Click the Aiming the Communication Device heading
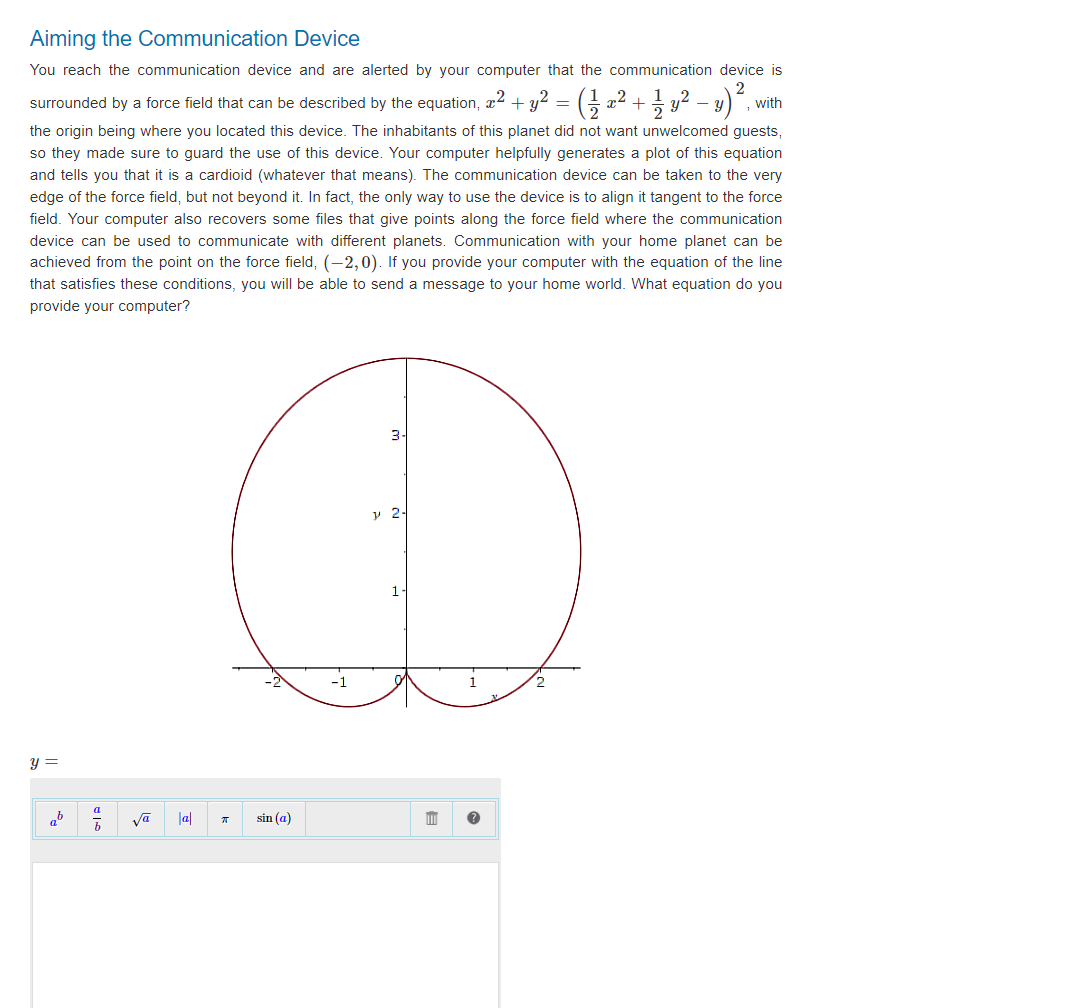Screen dimensions: 1081x1008 [195, 38]
